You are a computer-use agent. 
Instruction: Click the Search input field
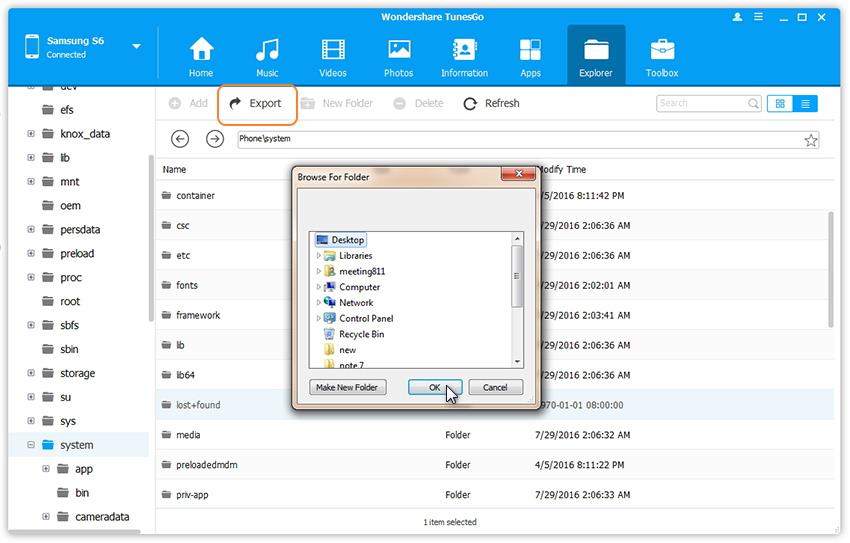702,103
